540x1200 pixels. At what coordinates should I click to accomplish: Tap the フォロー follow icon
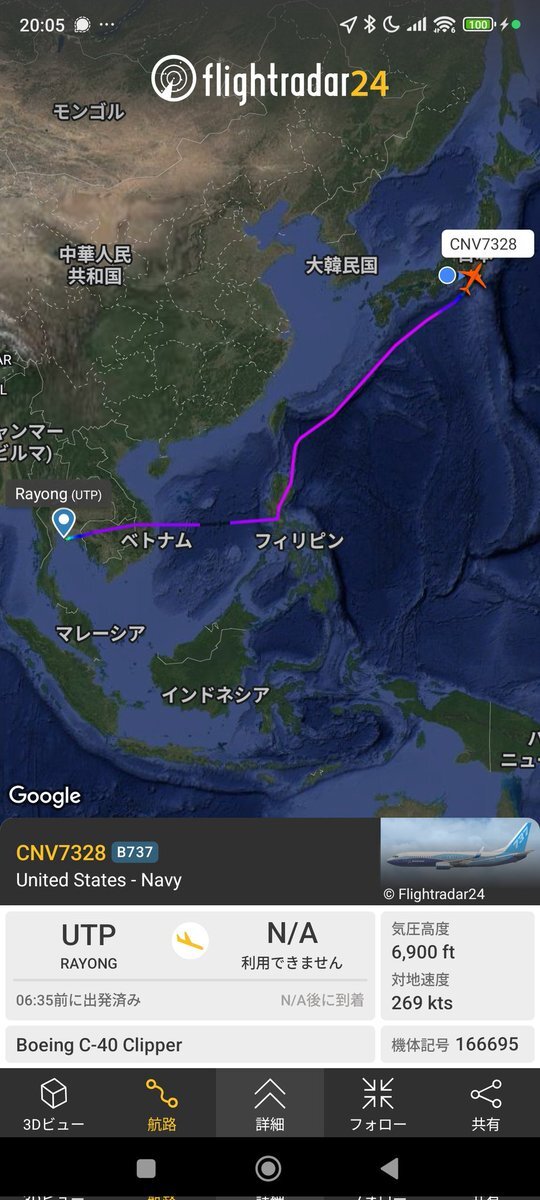click(x=378, y=1094)
